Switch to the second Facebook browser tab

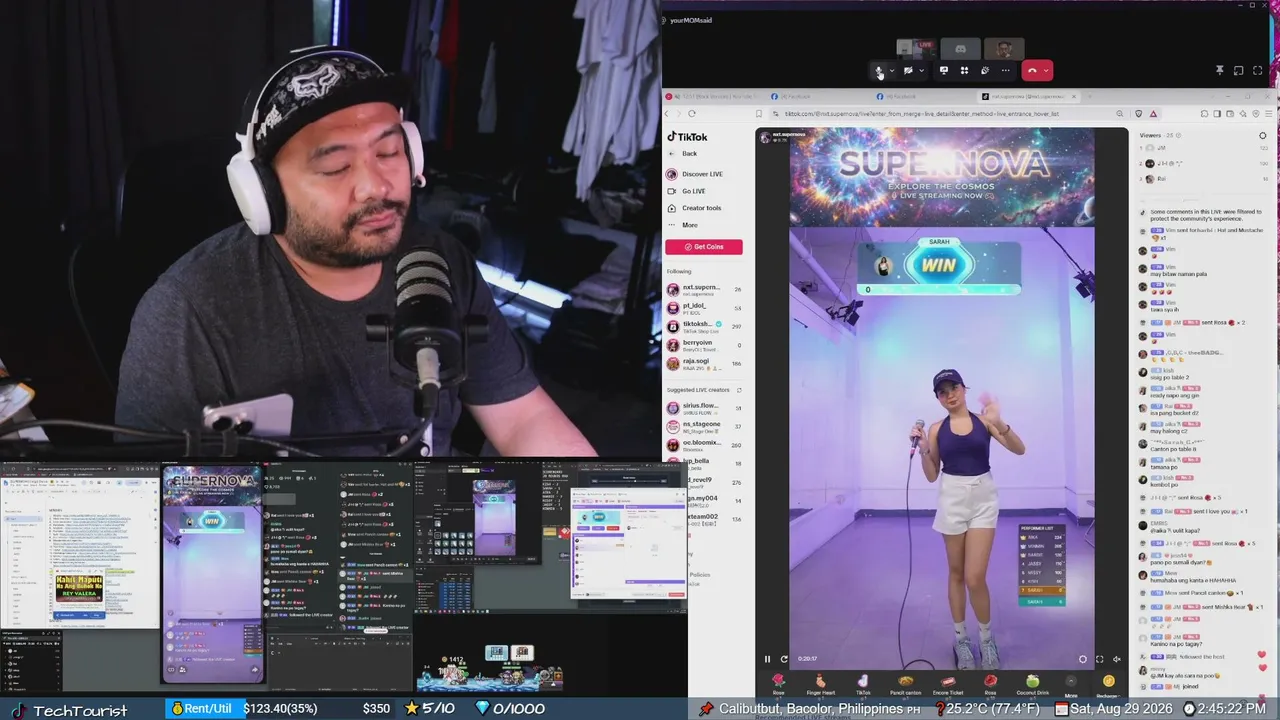922,97
